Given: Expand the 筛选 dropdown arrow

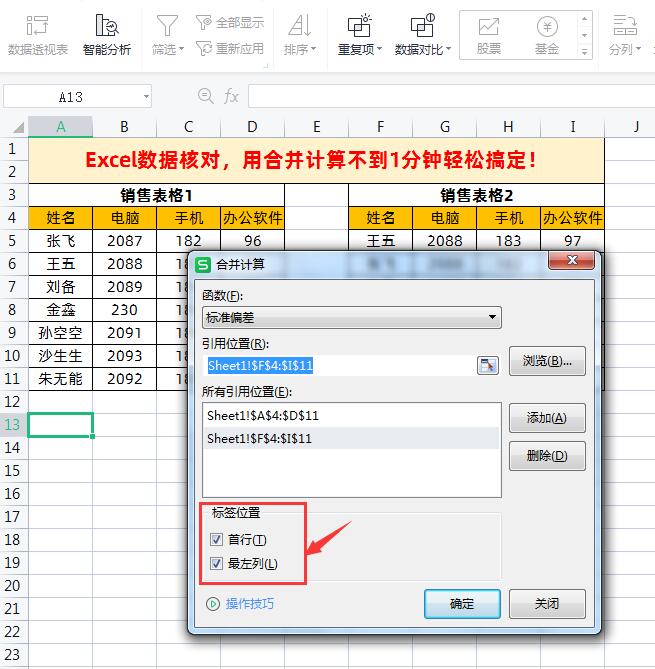Looking at the screenshot, I should coord(181,49).
